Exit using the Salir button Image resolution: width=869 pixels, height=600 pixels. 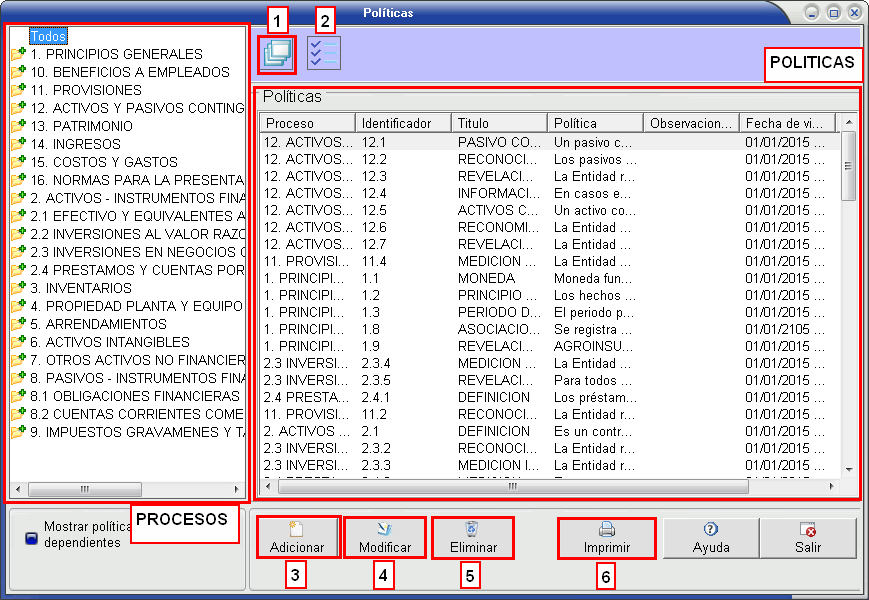(808, 538)
